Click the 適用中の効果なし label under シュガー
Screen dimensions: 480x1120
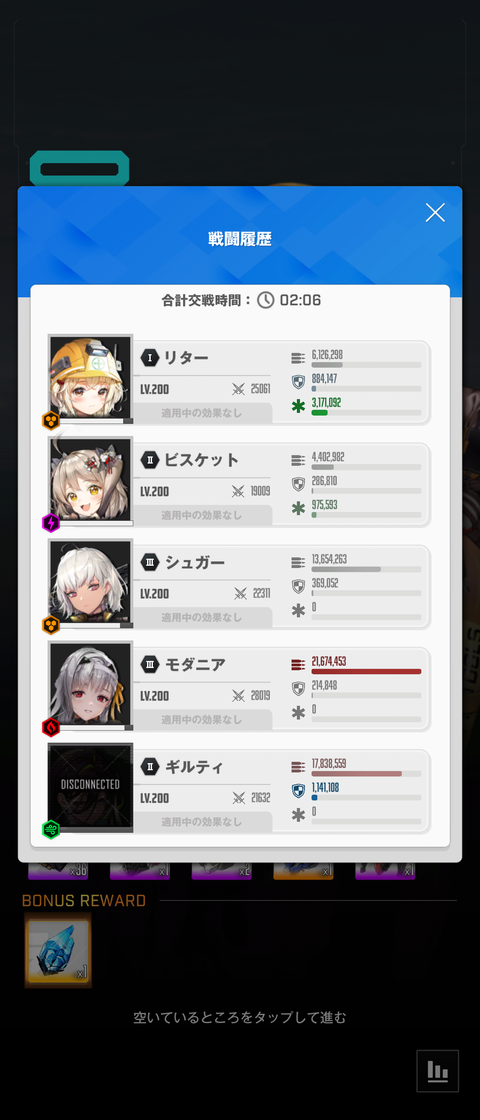202,616
